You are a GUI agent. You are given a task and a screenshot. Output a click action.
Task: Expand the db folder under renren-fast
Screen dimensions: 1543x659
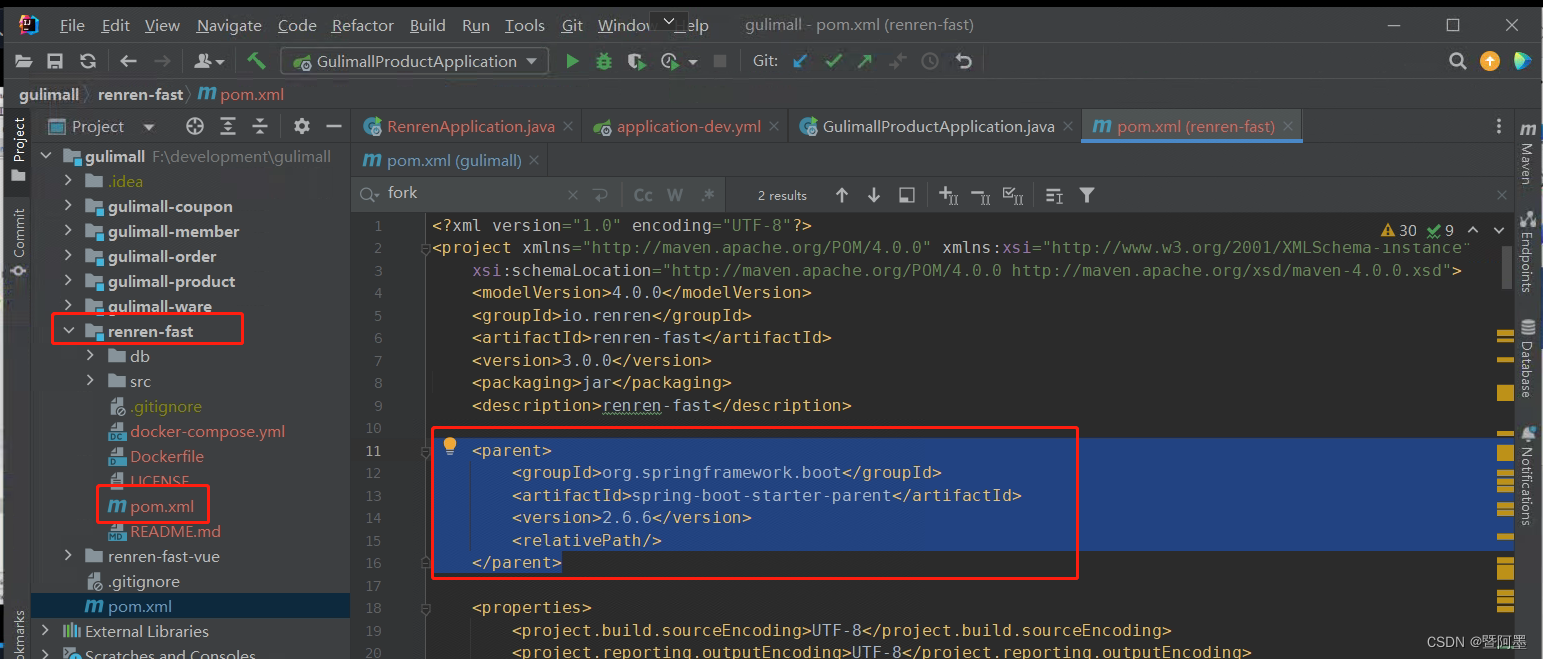click(90, 355)
